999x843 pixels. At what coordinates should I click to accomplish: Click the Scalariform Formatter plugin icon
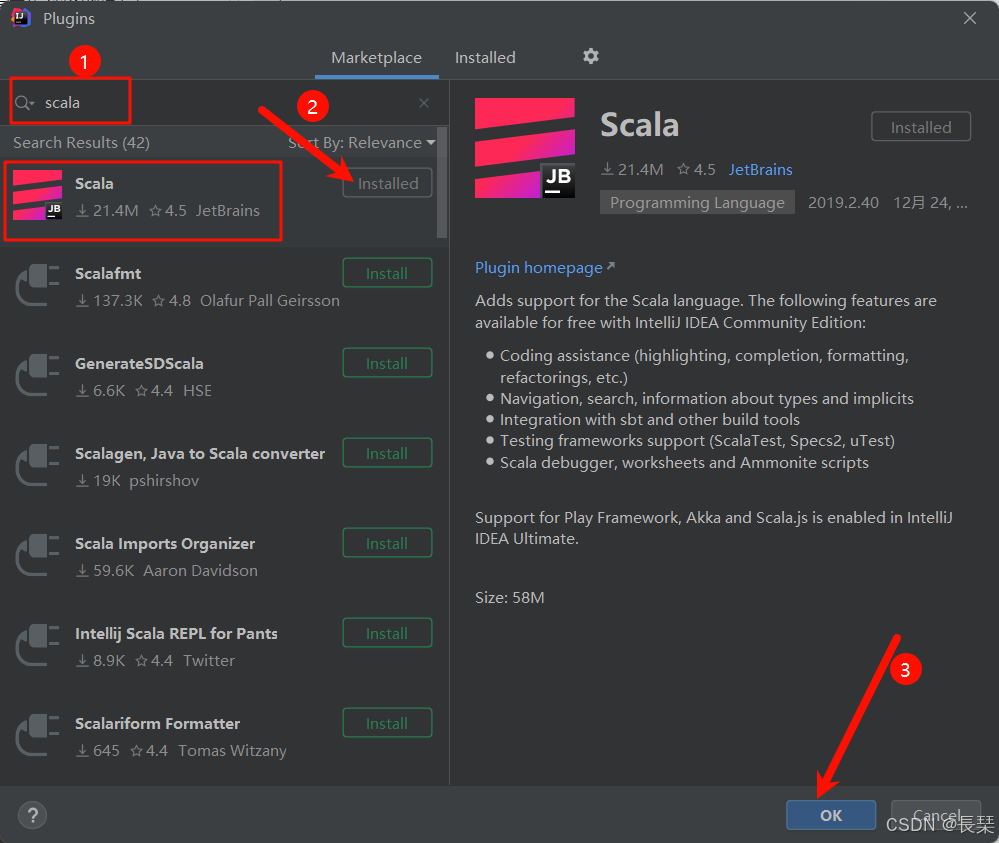coord(38,735)
